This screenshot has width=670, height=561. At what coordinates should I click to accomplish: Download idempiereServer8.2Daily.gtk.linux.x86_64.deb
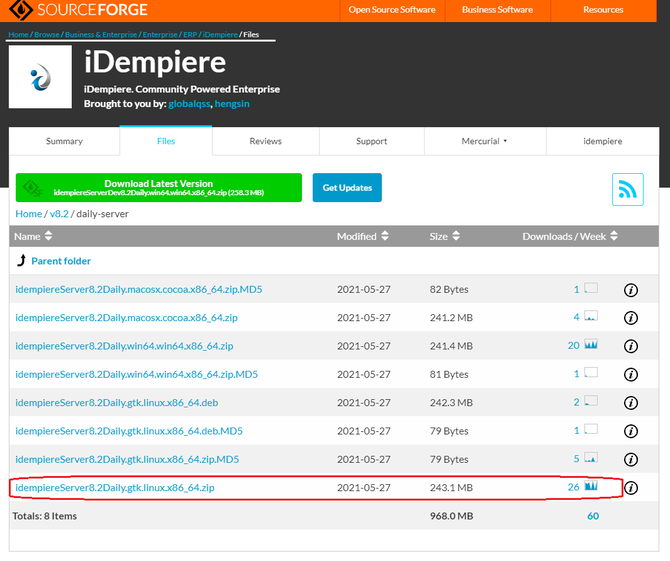coord(117,402)
